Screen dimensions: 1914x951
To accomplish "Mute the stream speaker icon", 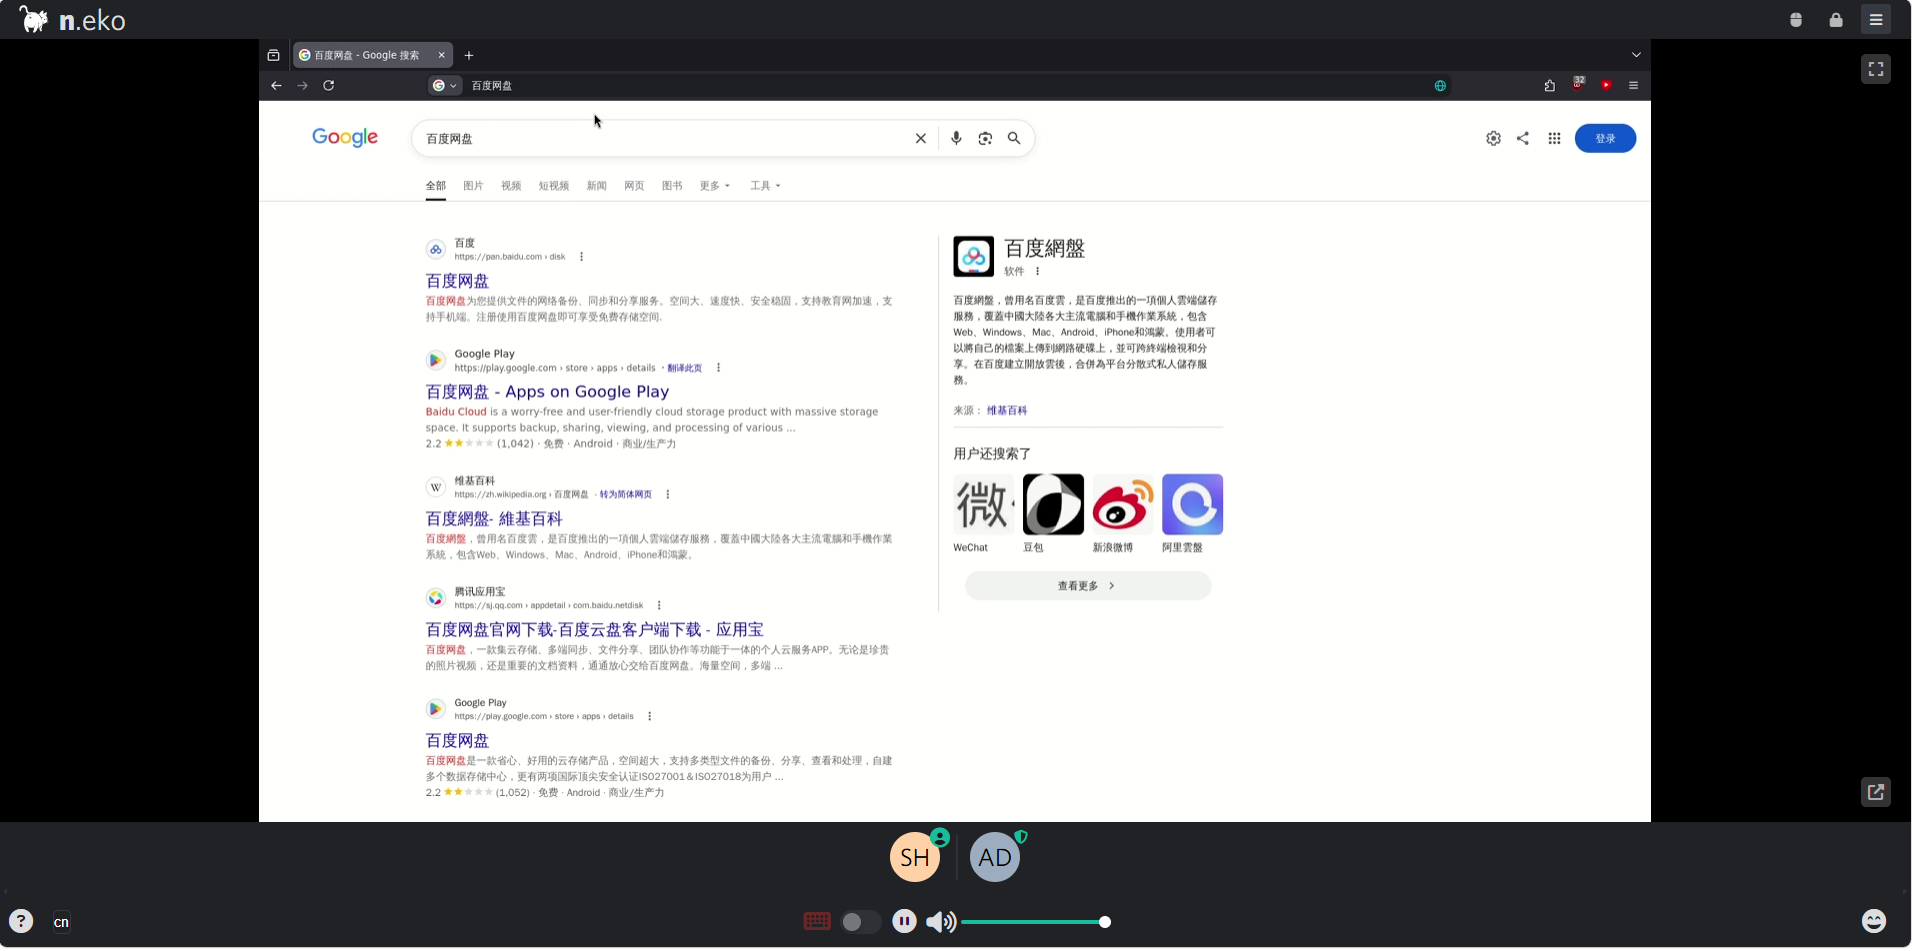I will pyautogui.click(x=940, y=922).
